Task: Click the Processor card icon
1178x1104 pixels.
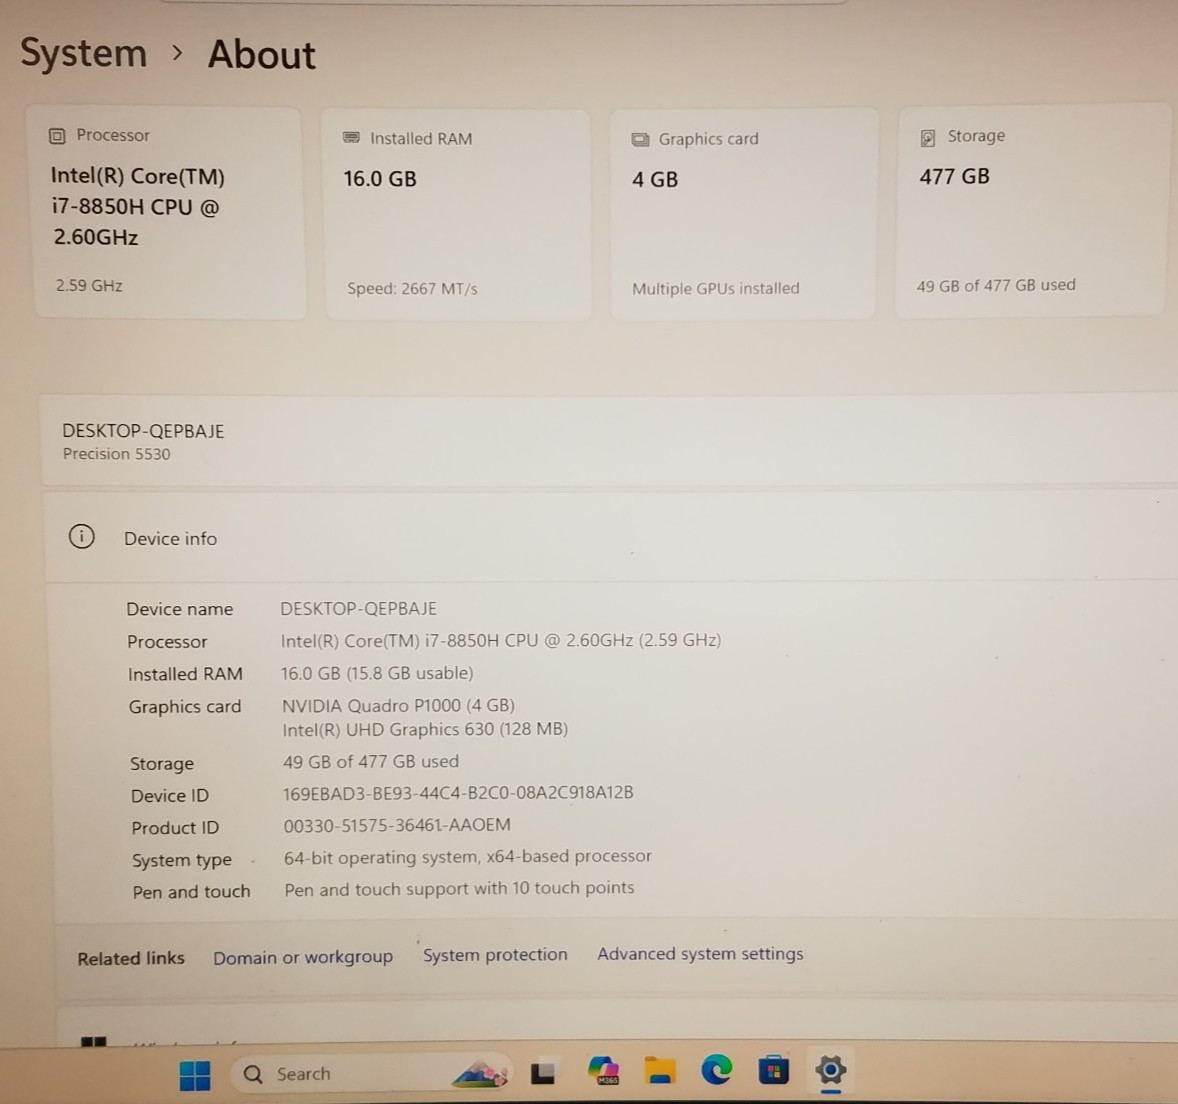Action: (57, 136)
